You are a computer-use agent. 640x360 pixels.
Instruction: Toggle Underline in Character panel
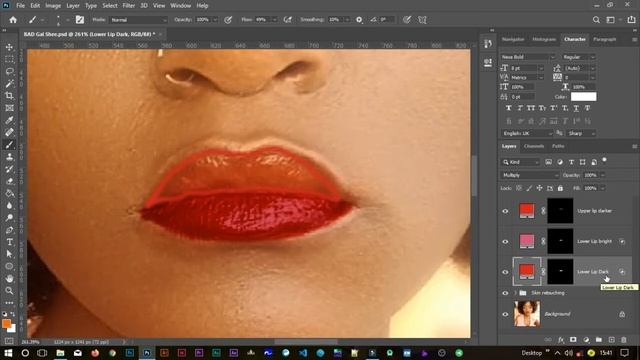[576, 108]
